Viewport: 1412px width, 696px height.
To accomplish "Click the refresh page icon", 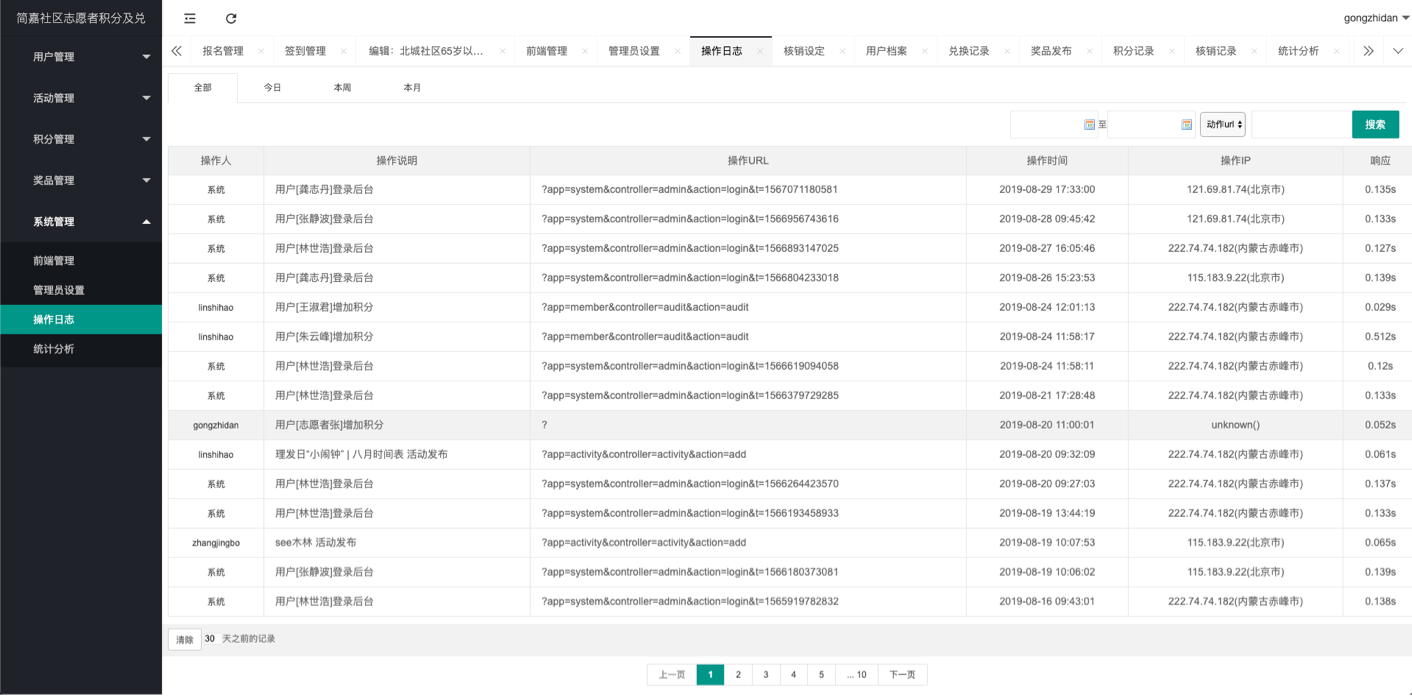I will pyautogui.click(x=231, y=18).
